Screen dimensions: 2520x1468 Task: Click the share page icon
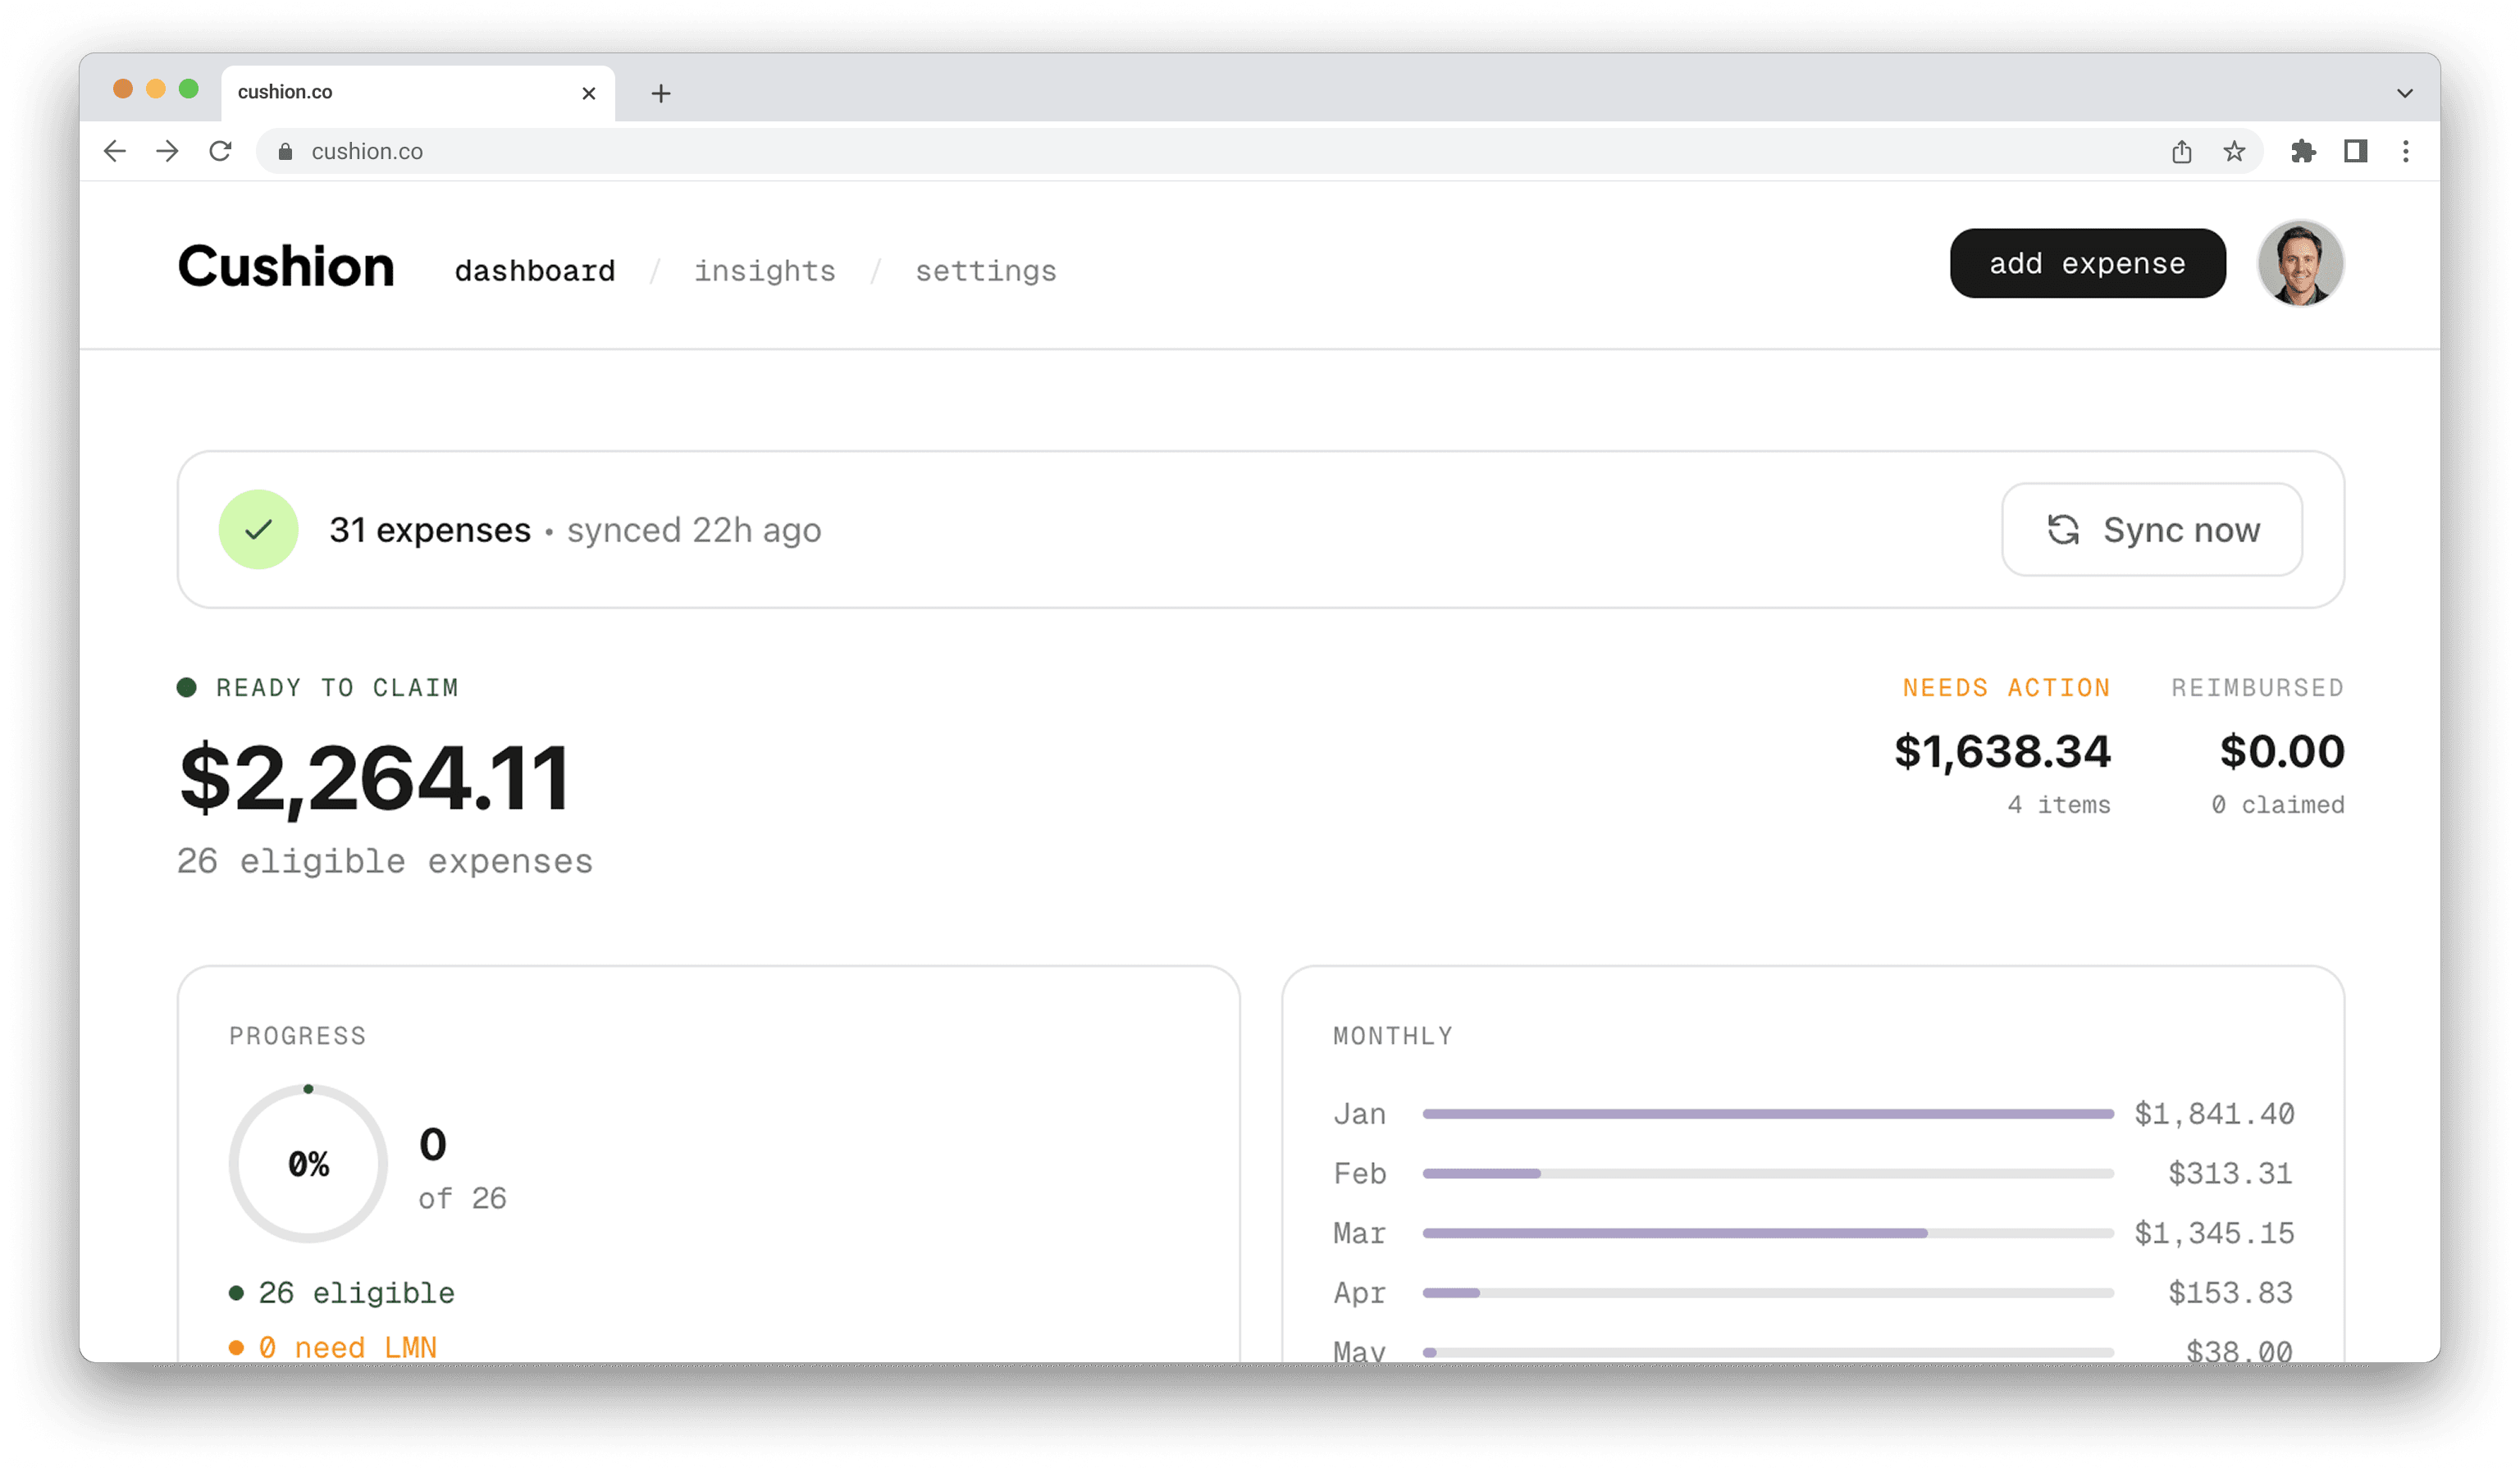(2181, 151)
